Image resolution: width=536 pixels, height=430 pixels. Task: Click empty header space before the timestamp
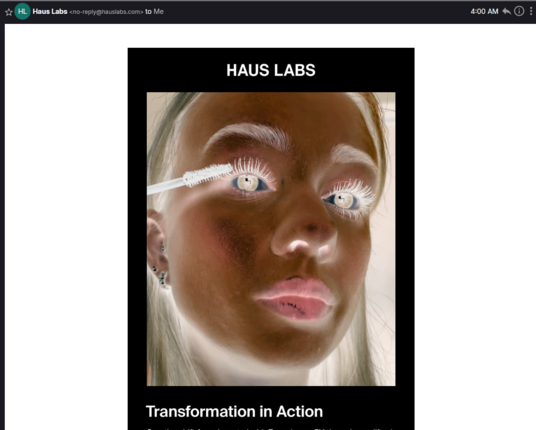[x=316, y=12]
